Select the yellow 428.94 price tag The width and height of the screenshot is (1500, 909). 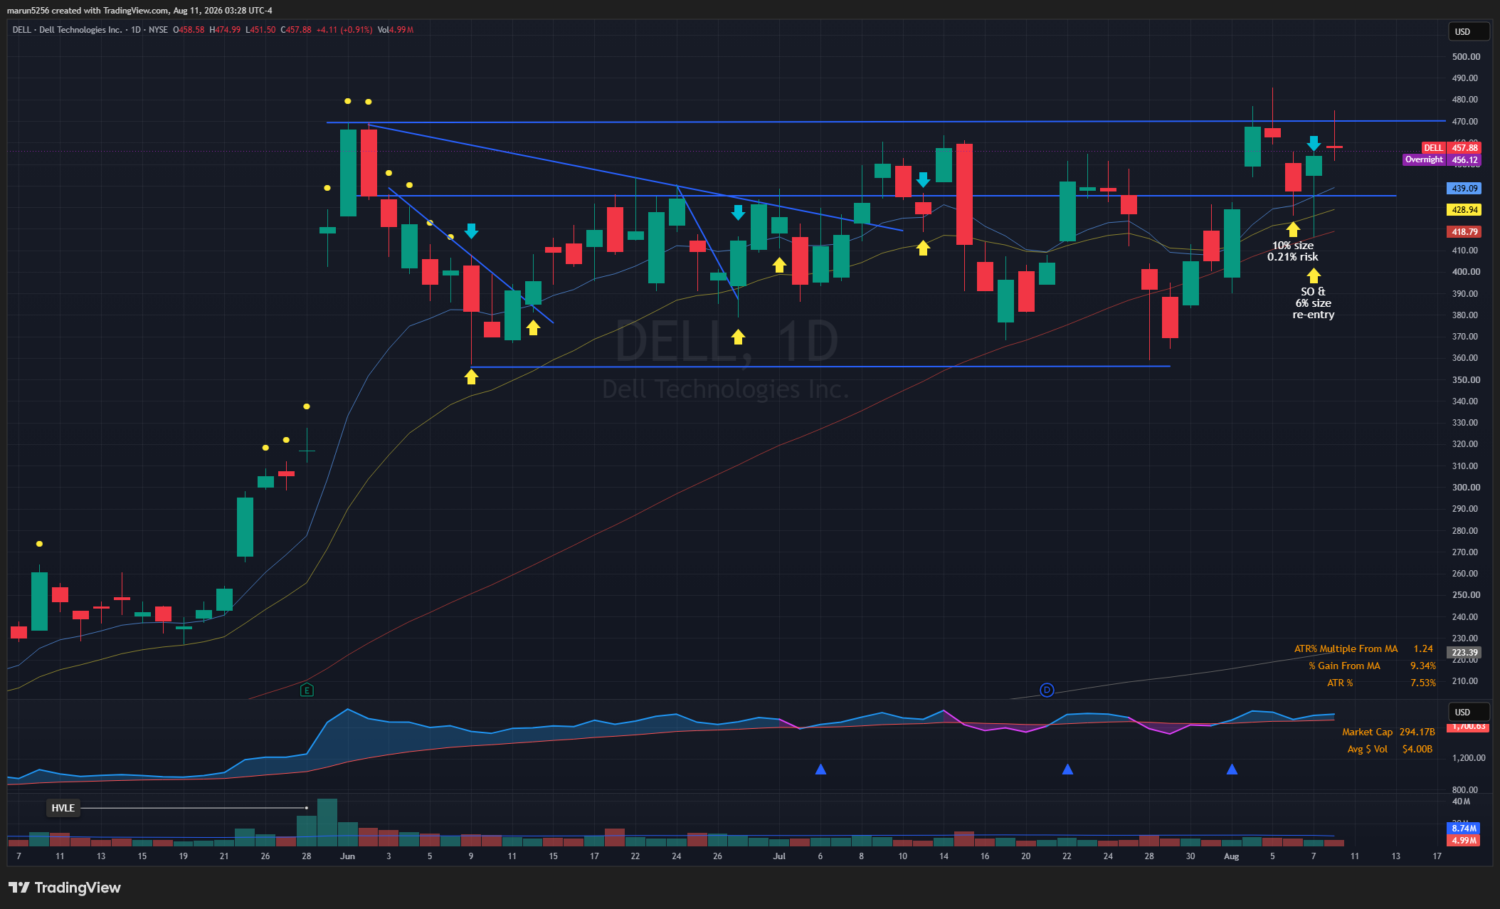[1465, 210]
